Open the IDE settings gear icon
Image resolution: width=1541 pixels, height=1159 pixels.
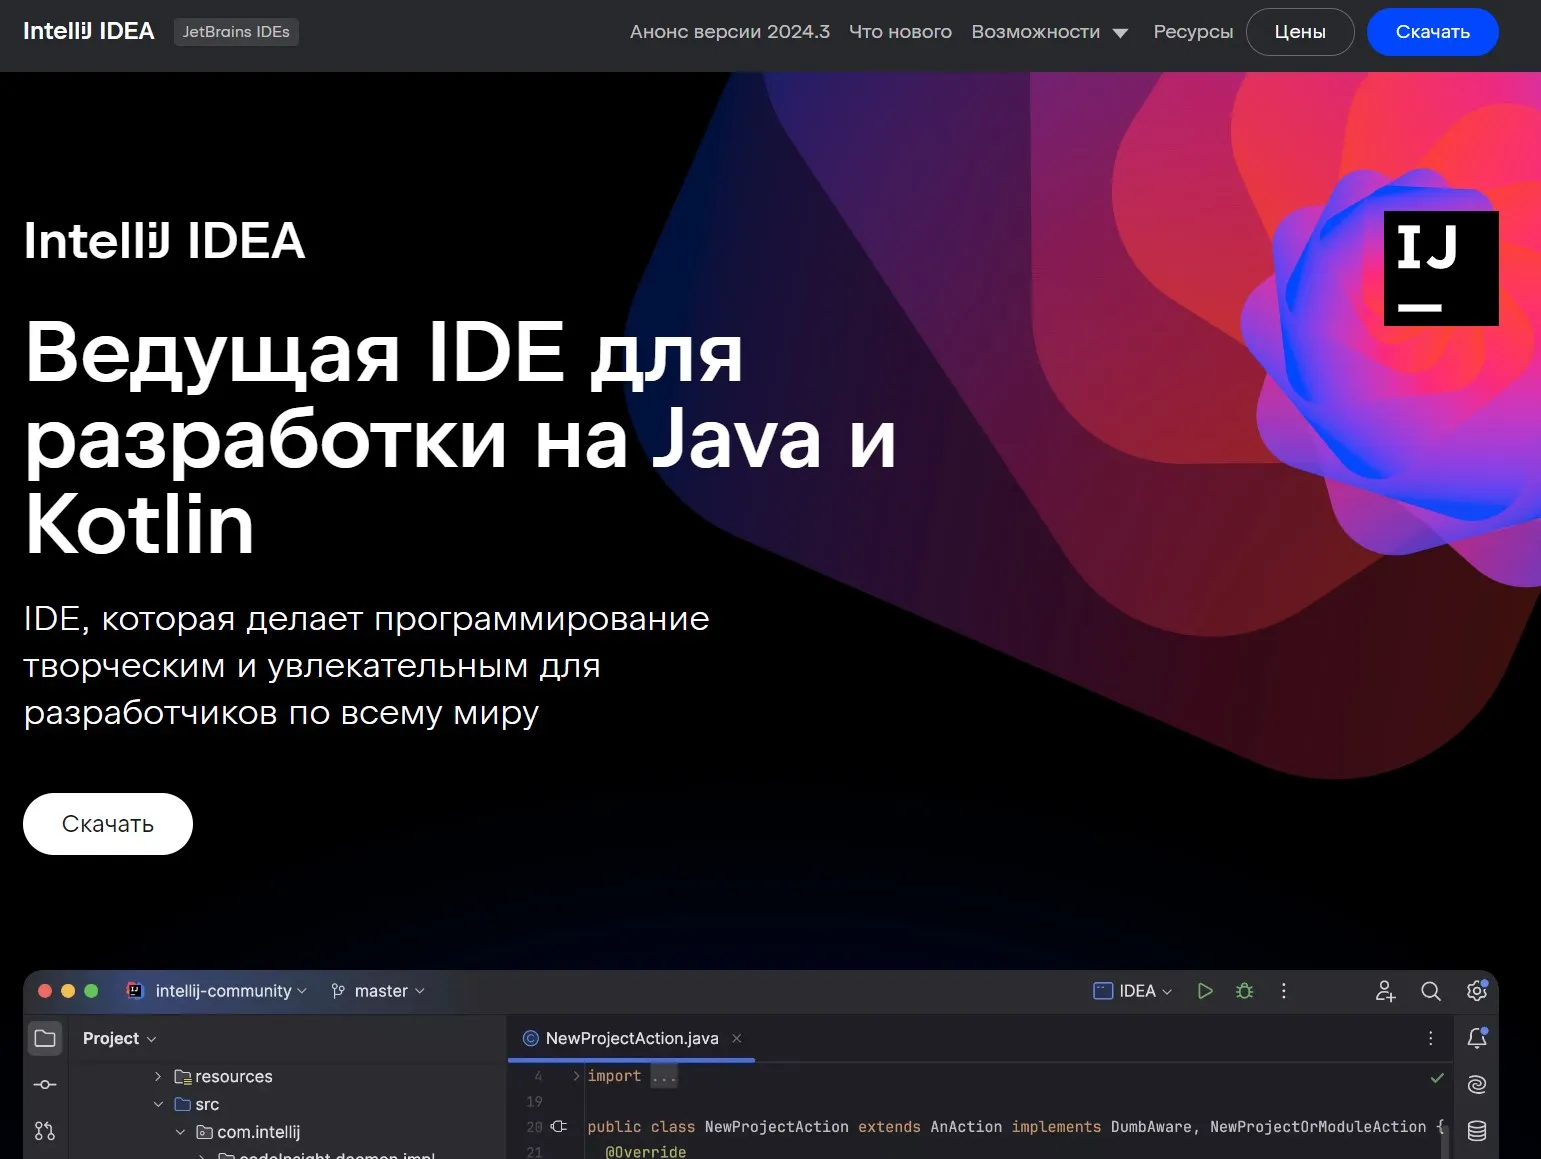(x=1477, y=991)
